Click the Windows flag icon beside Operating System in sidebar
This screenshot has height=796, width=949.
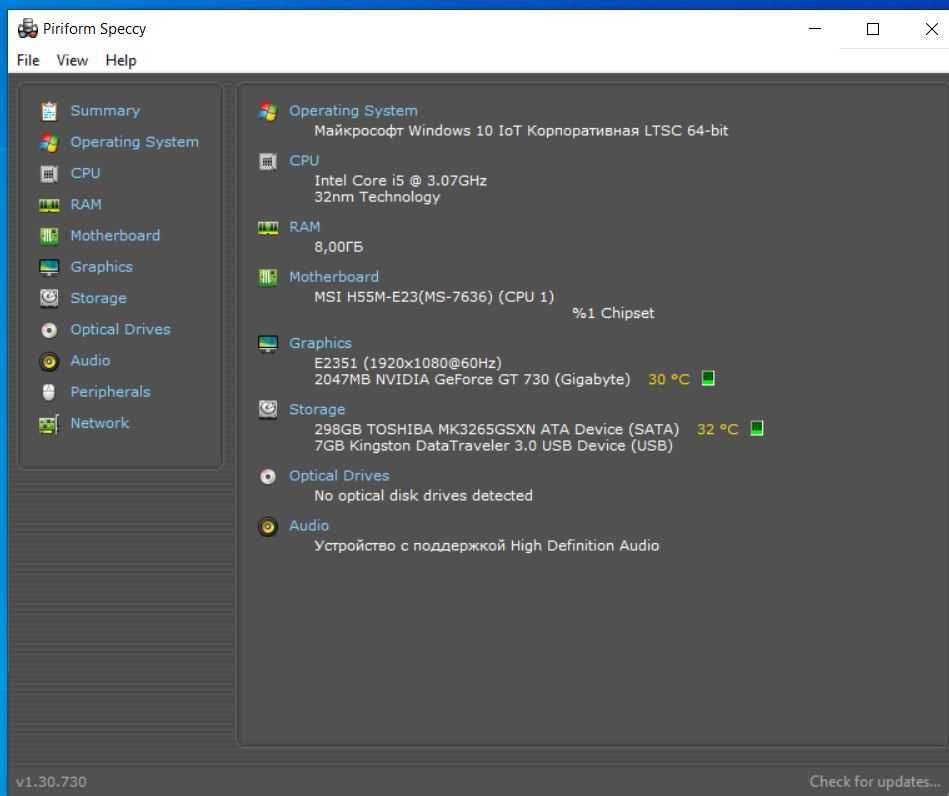click(x=49, y=143)
